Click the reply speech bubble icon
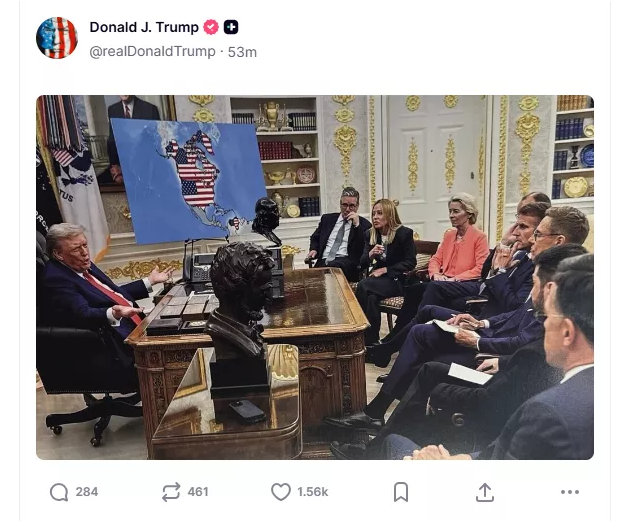 (59, 492)
